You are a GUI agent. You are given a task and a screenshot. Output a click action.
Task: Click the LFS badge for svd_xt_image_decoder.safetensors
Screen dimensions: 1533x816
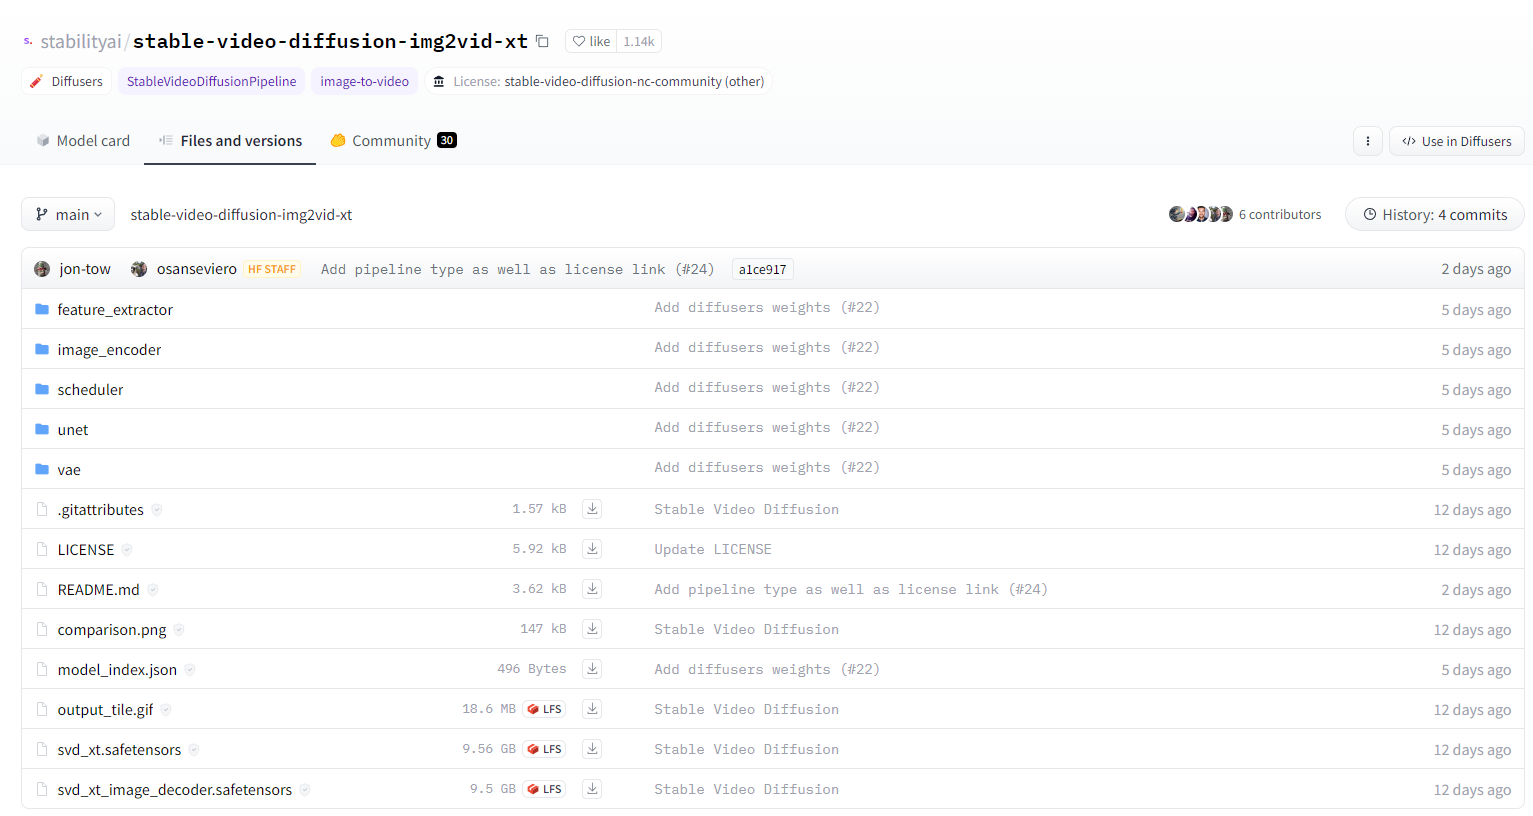click(544, 789)
